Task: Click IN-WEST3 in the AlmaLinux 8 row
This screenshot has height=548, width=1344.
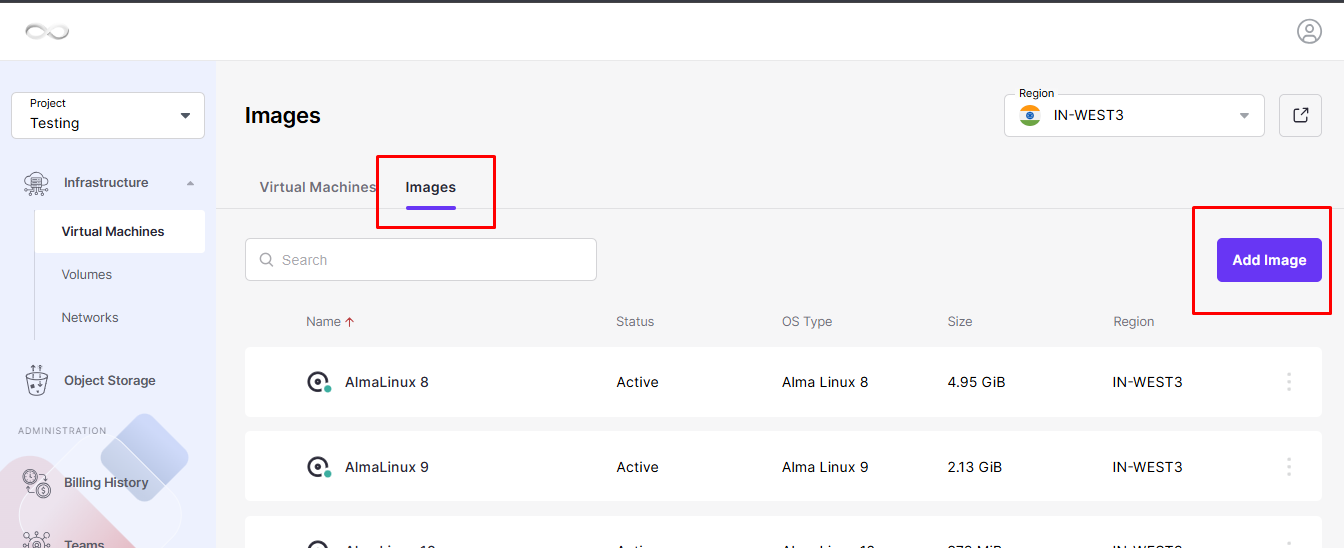Action: [1148, 382]
